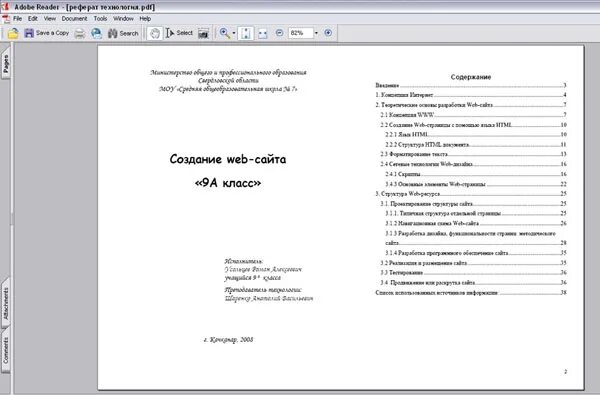Activate the Select text tool
The image size is (600, 395).
tap(179, 33)
